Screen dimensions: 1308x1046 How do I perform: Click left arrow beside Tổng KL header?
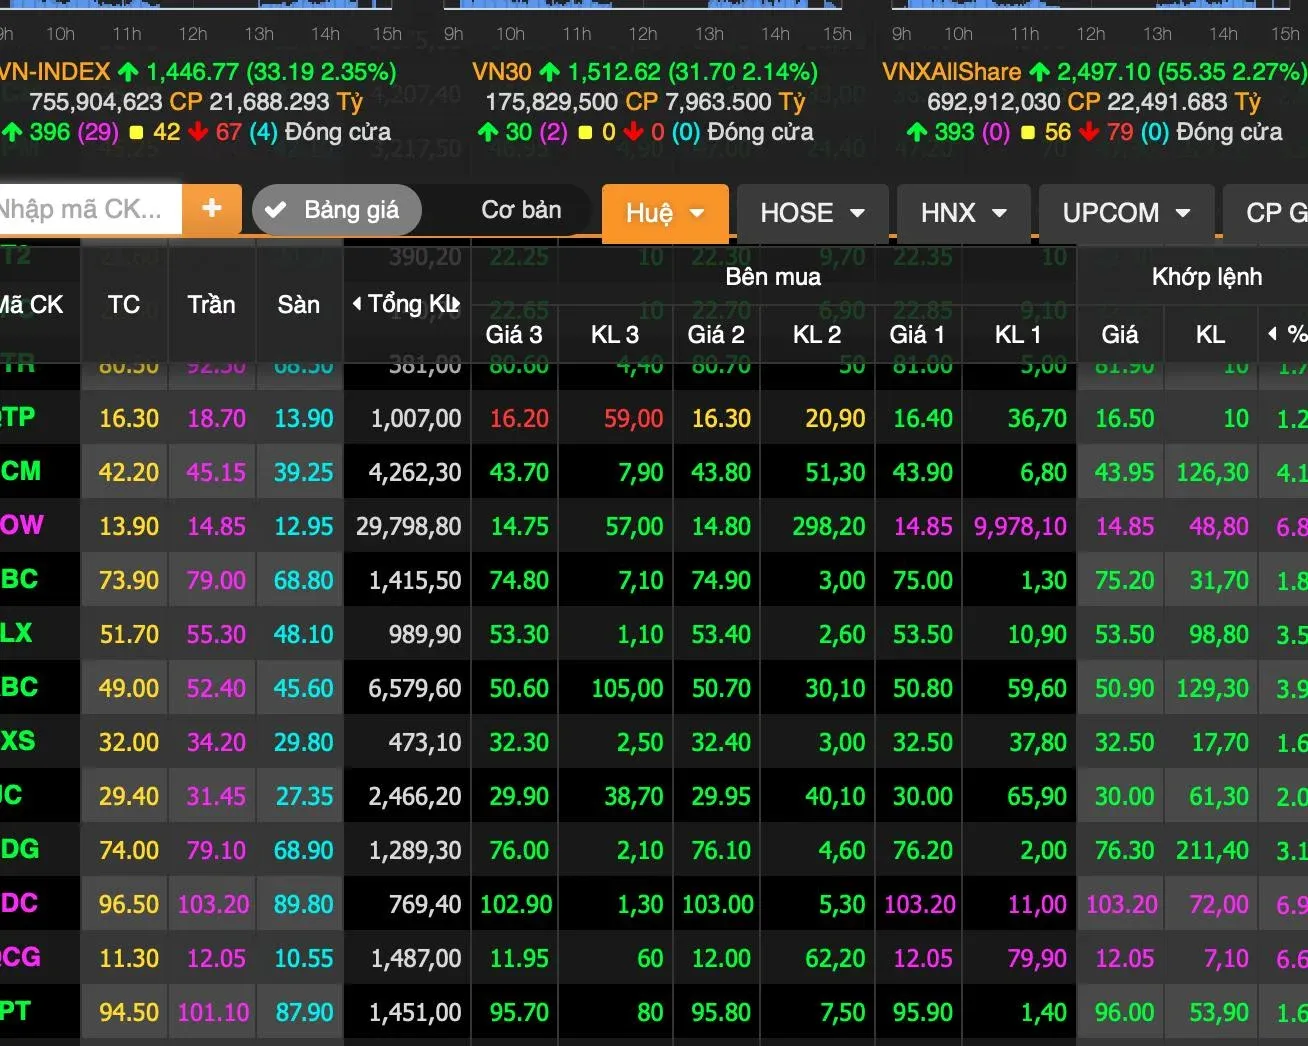(x=357, y=304)
